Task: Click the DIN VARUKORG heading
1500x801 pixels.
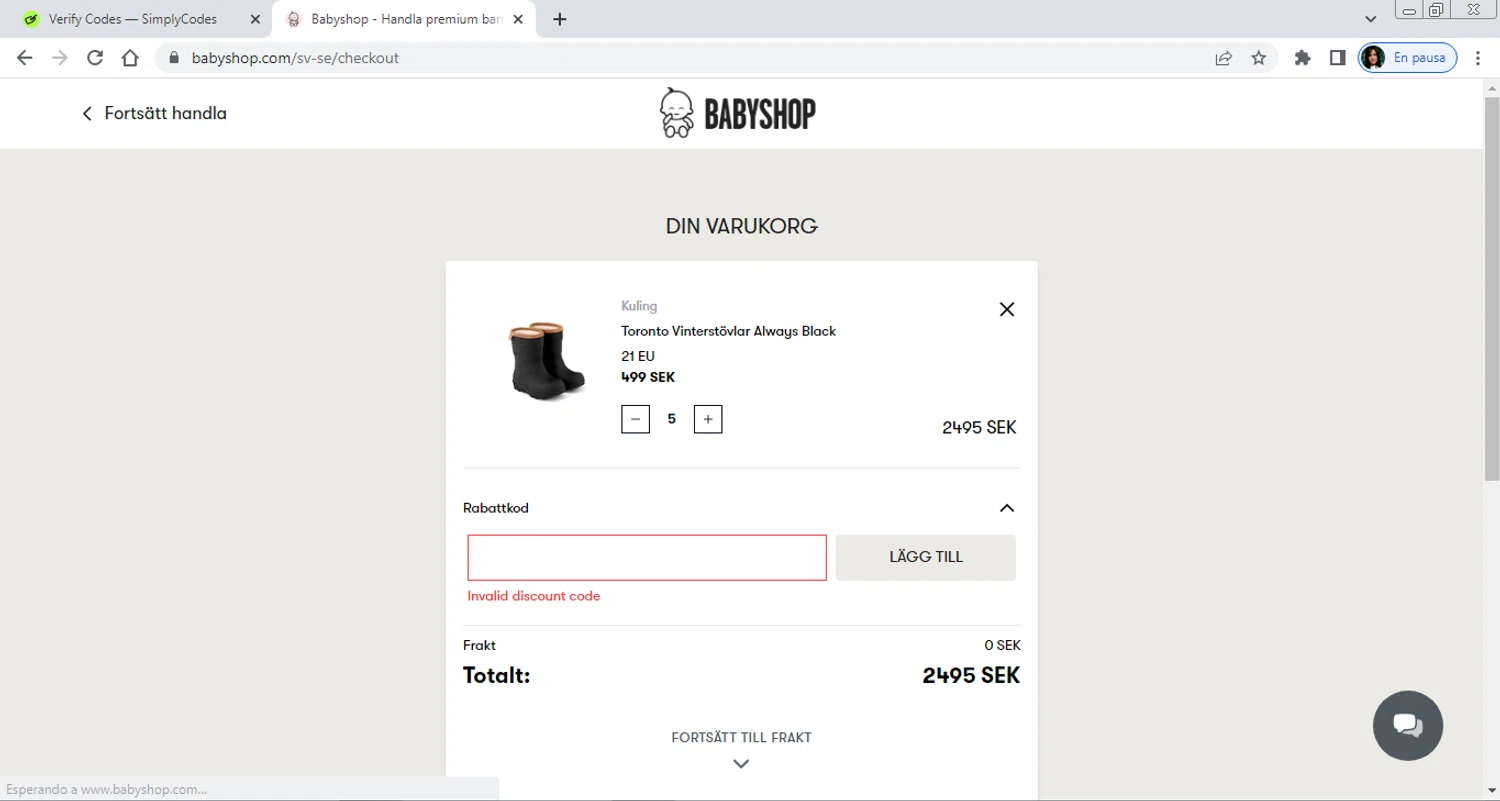Action: pos(742,227)
